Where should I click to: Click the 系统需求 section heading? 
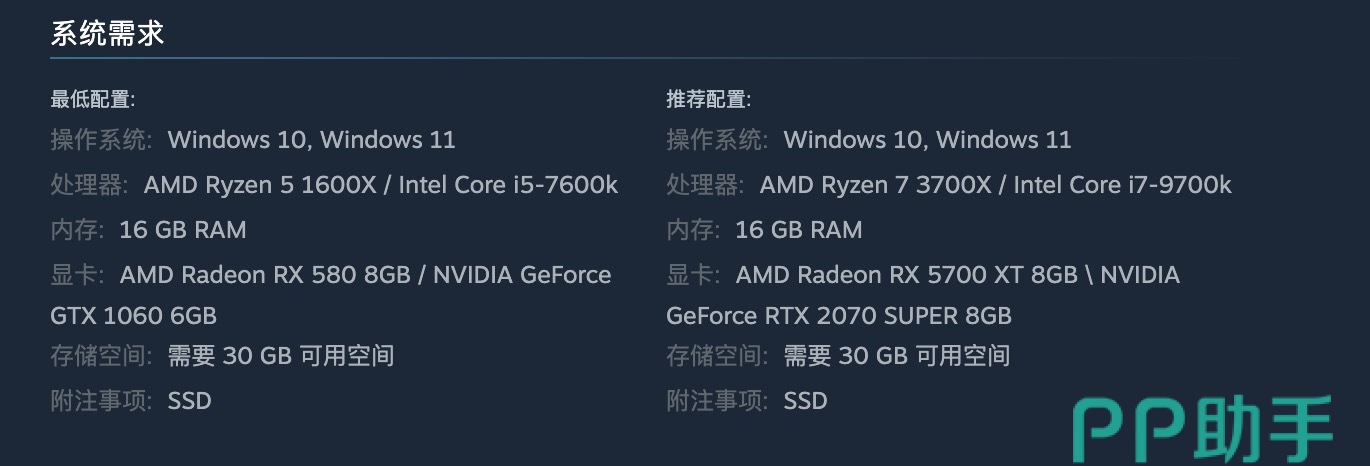pyautogui.click(x=107, y=34)
